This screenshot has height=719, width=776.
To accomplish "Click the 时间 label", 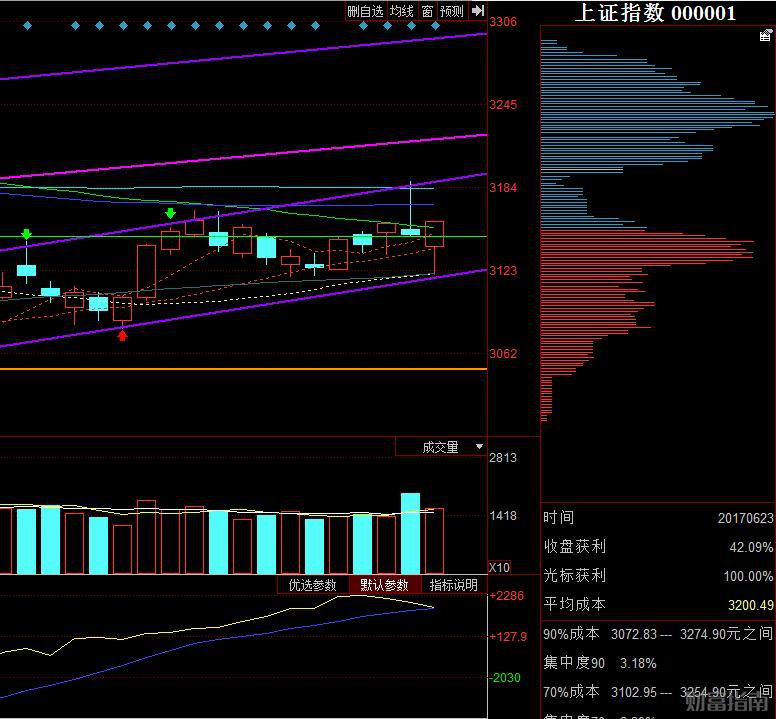I will pyautogui.click(x=559, y=518).
